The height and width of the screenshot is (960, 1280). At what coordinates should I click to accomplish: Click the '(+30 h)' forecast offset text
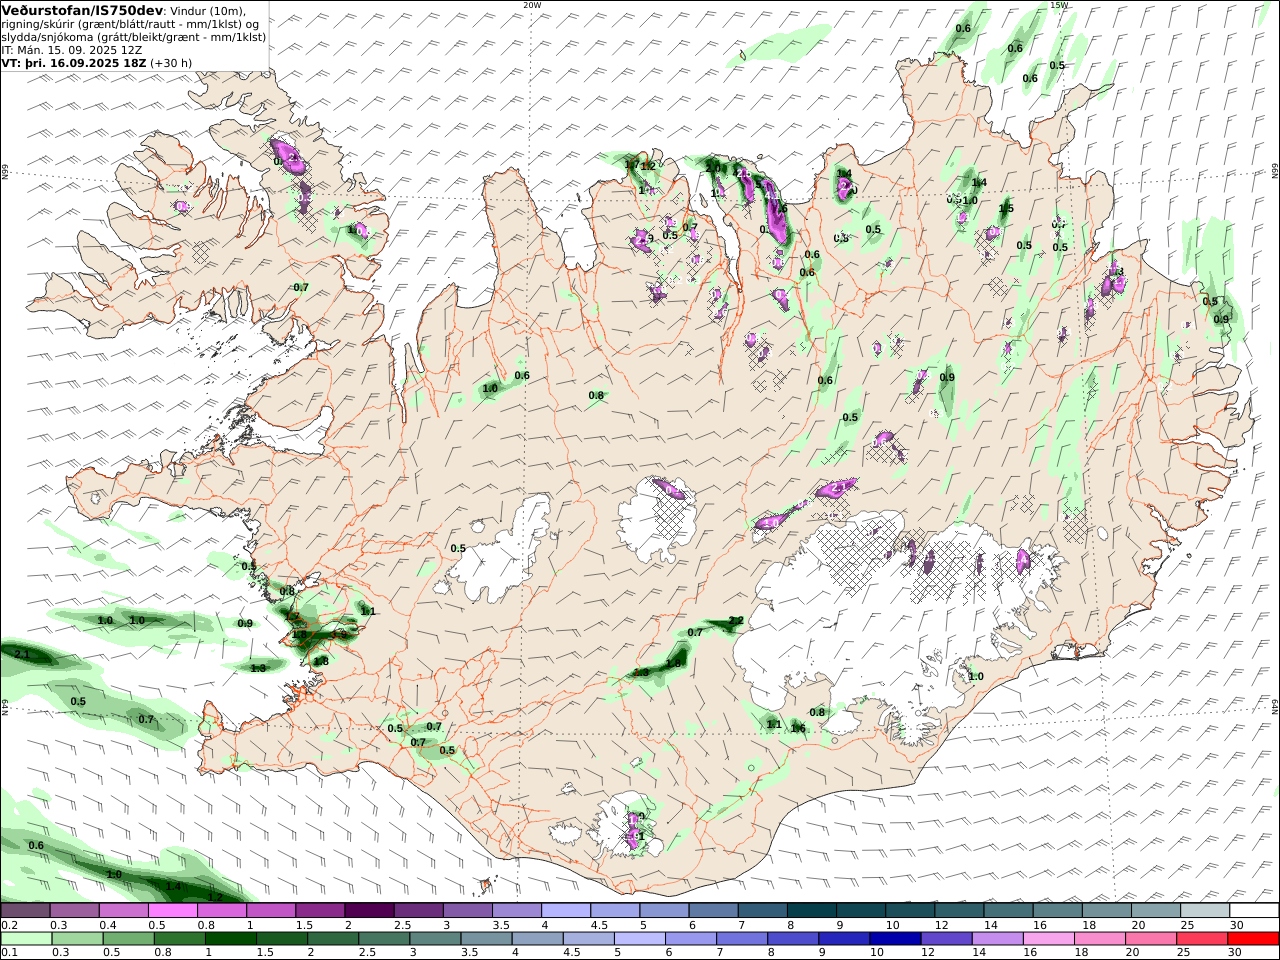pyautogui.click(x=171, y=62)
